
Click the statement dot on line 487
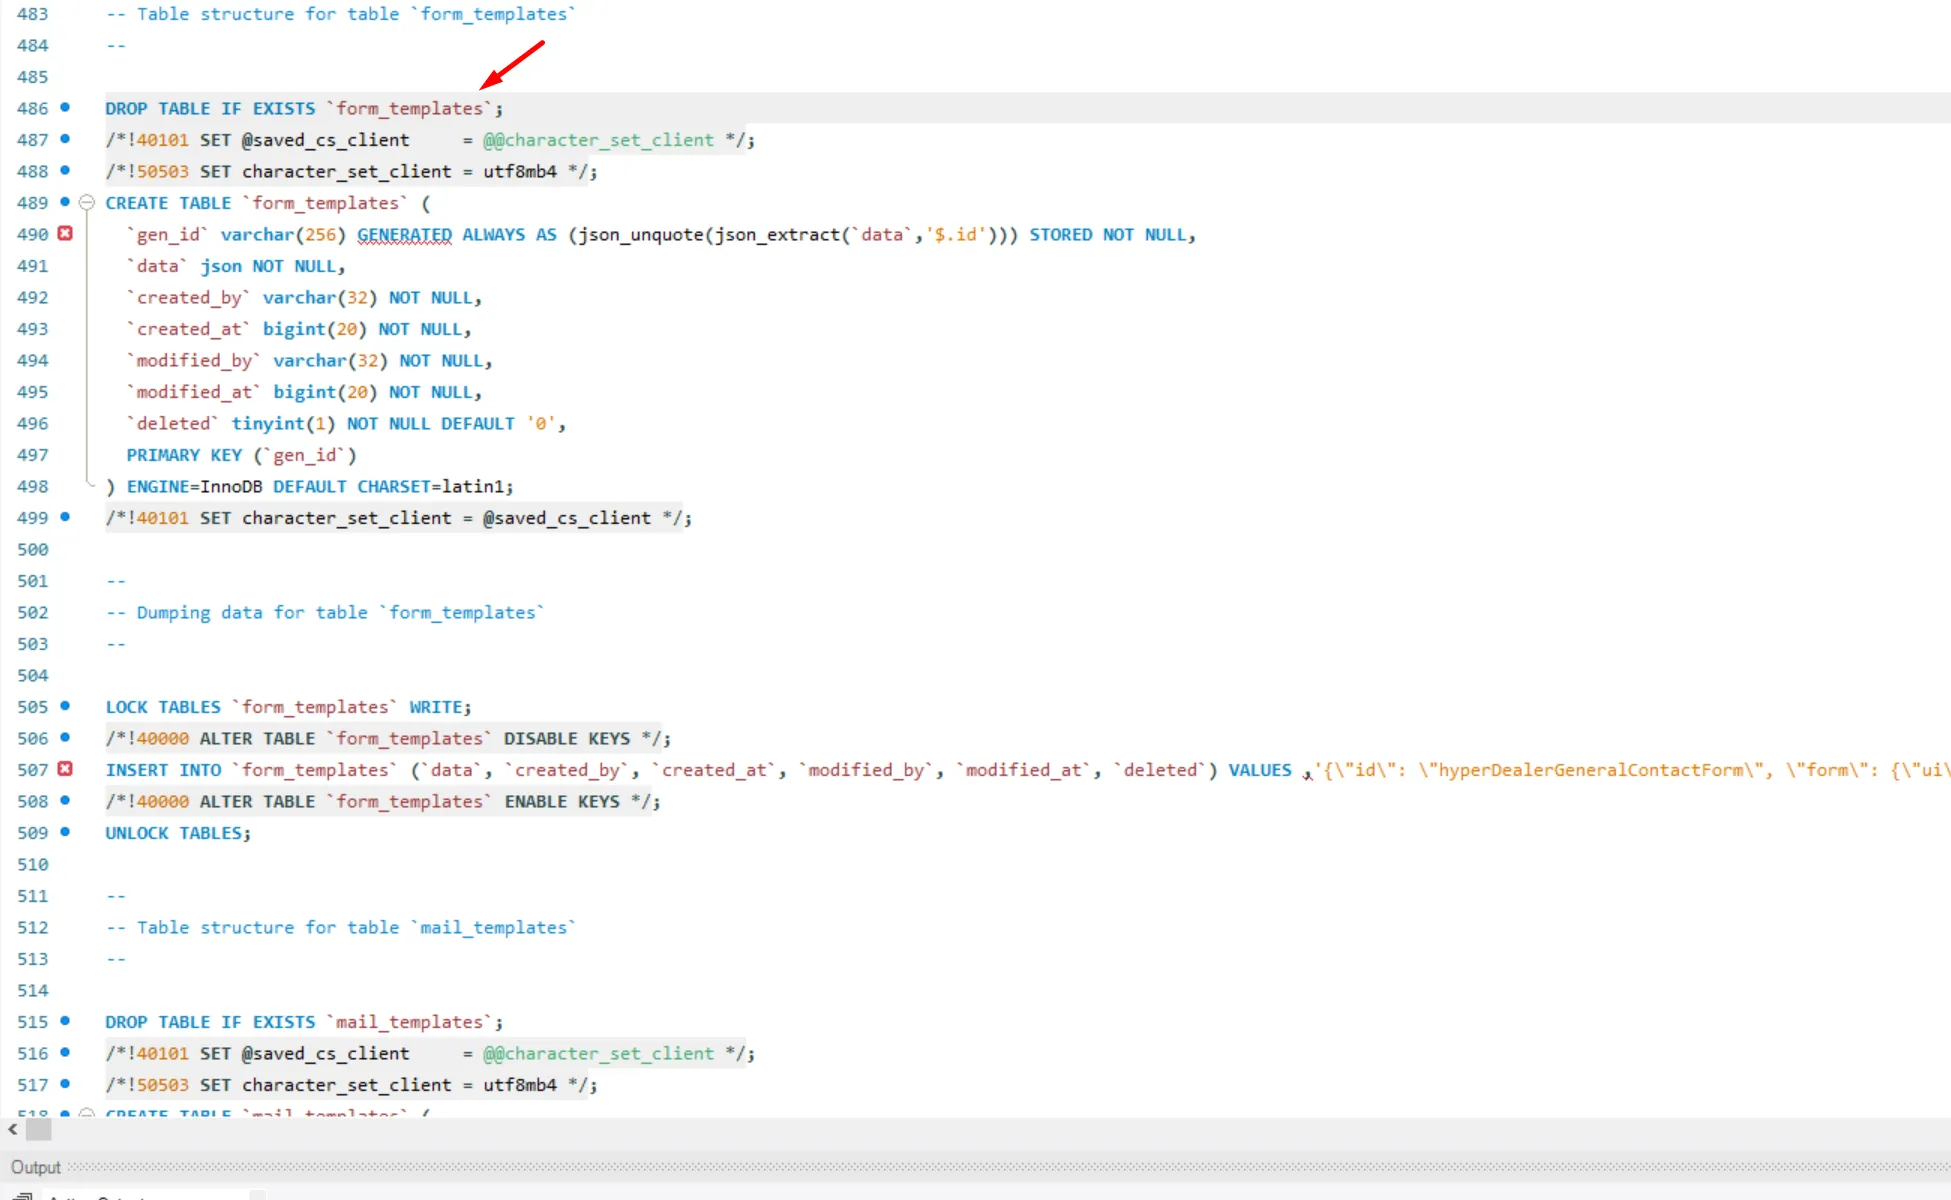coord(65,139)
